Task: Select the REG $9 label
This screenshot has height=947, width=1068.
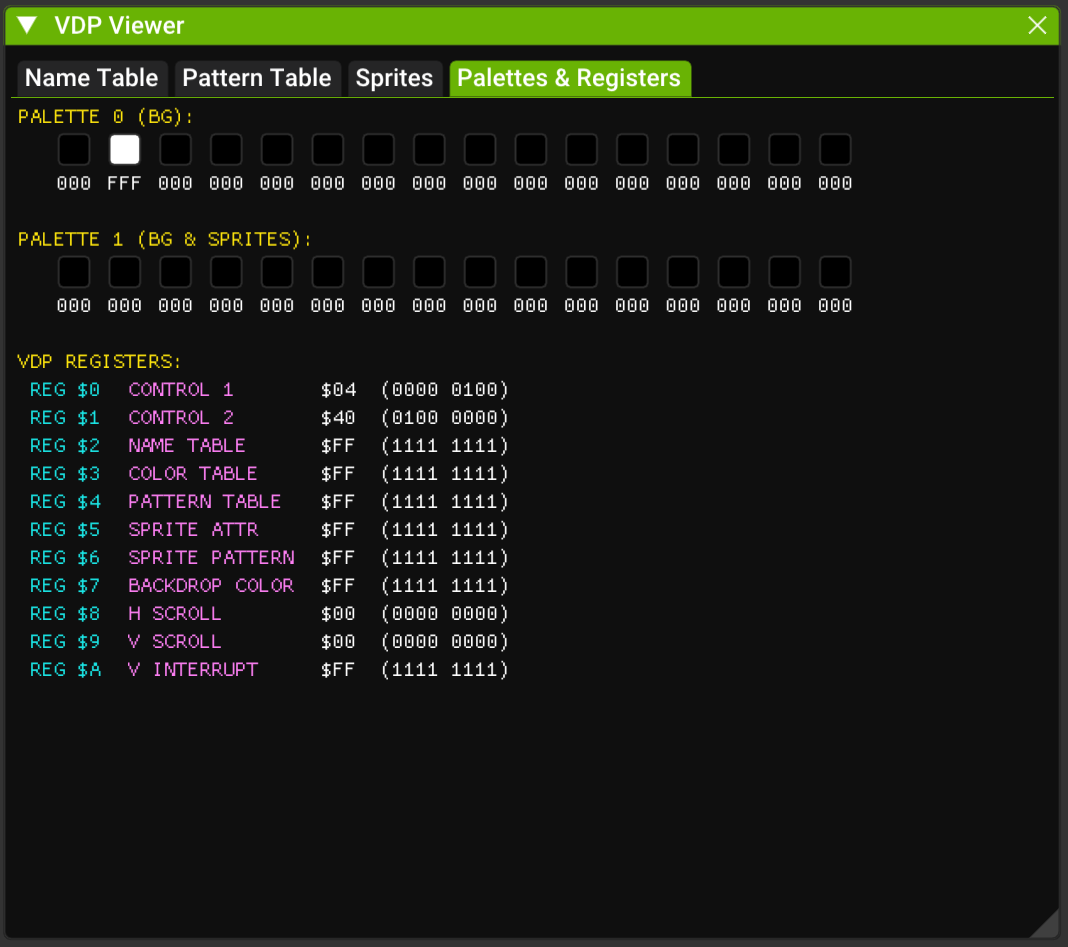Action: pyautogui.click(x=65, y=641)
